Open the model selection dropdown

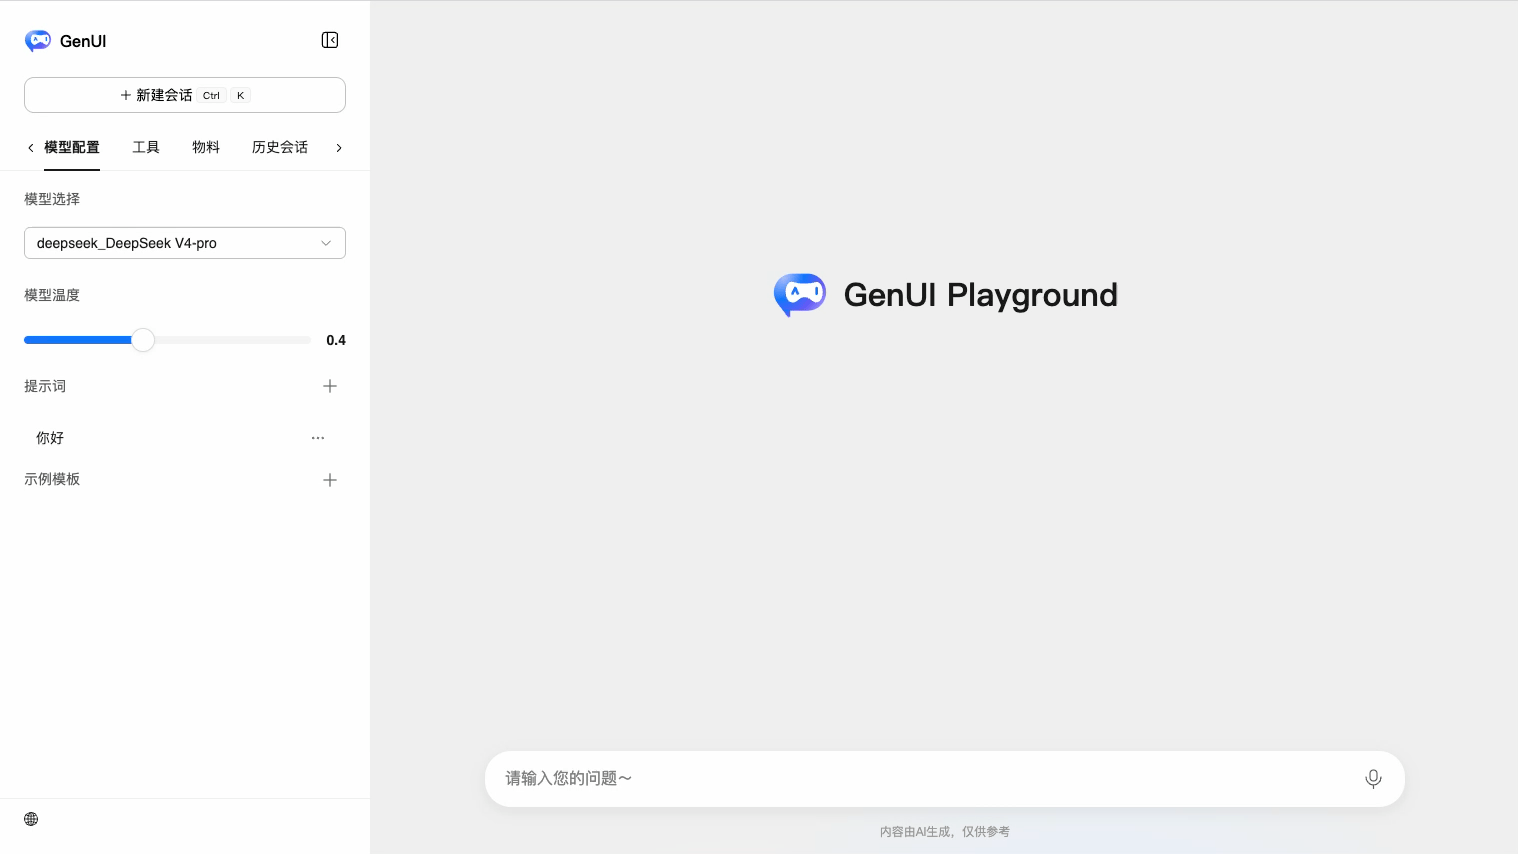pos(185,243)
